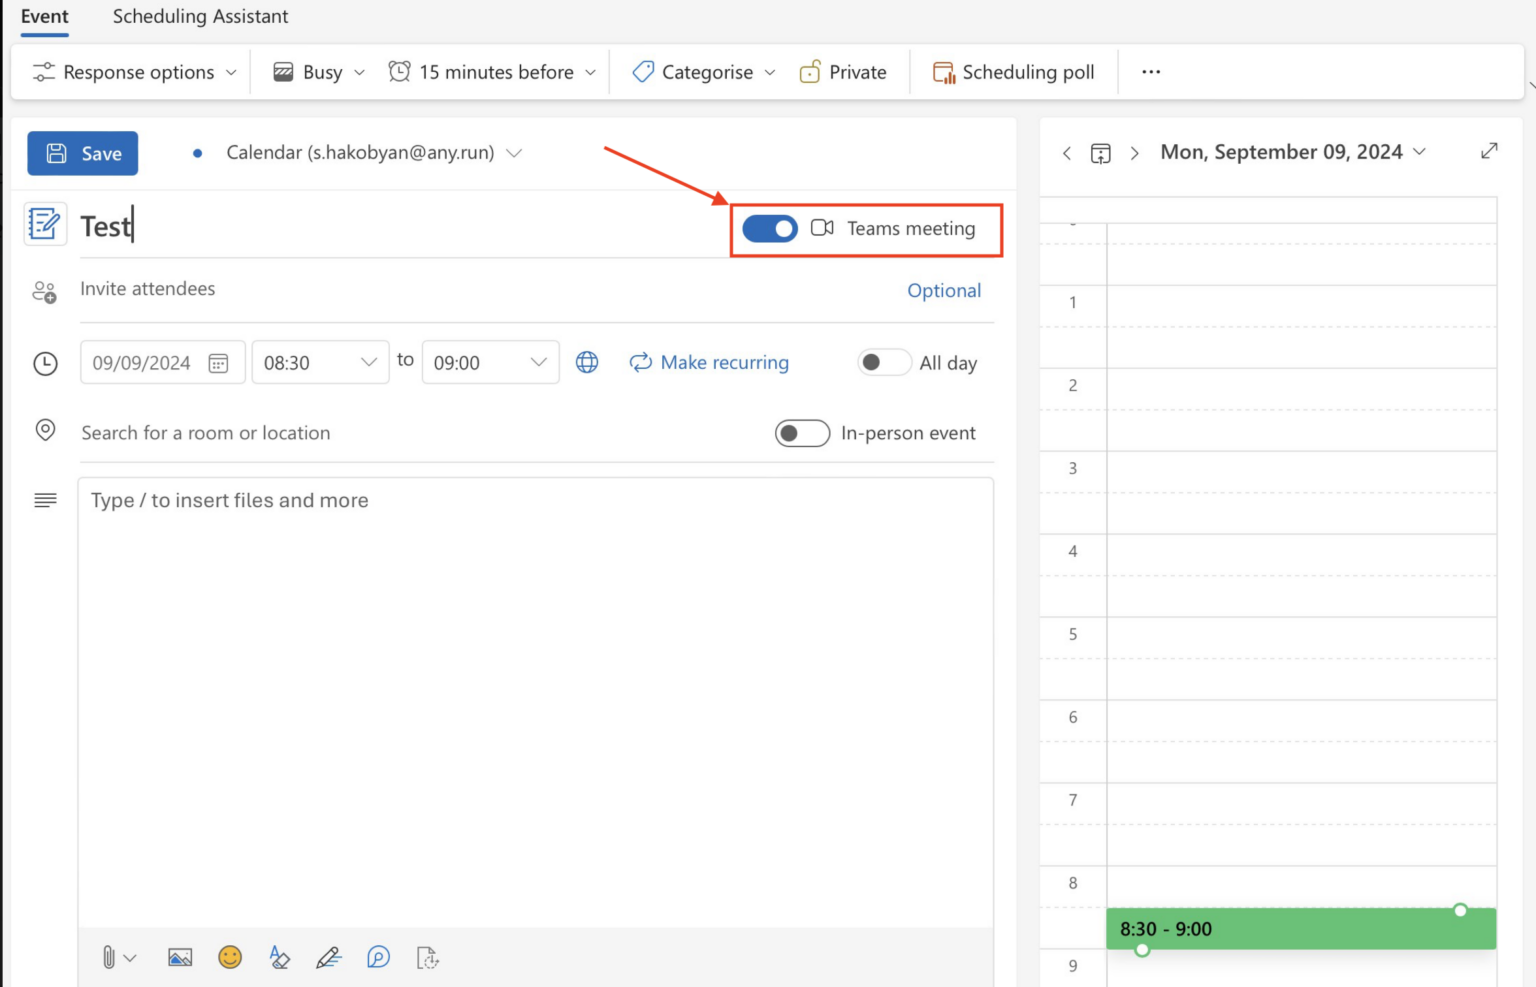1536x987 pixels.
Task: Open the more options ellipsis menu
Action: tap(1151, 71)
